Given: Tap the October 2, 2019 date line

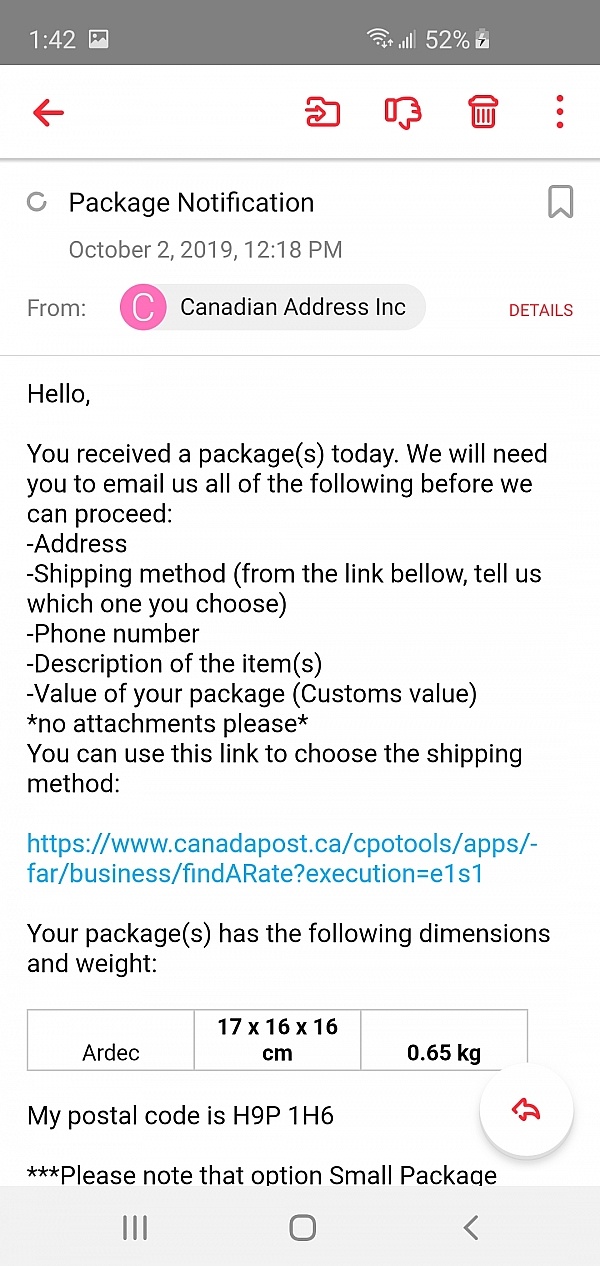Looking at the screenshot, I should pos(205,250).
